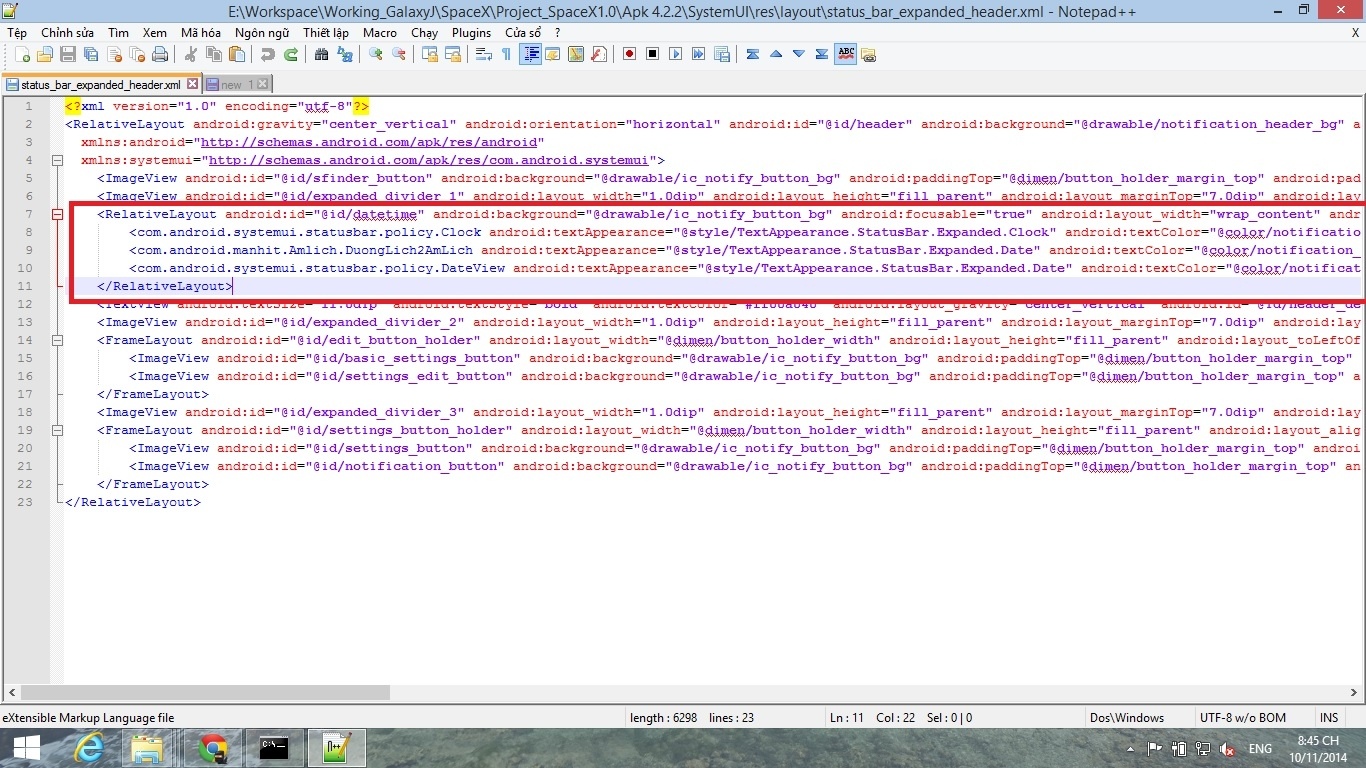Click the Paste clipboard toolbar icon
This screenshot has width=1366, height=768.
[x=236, y=54]
